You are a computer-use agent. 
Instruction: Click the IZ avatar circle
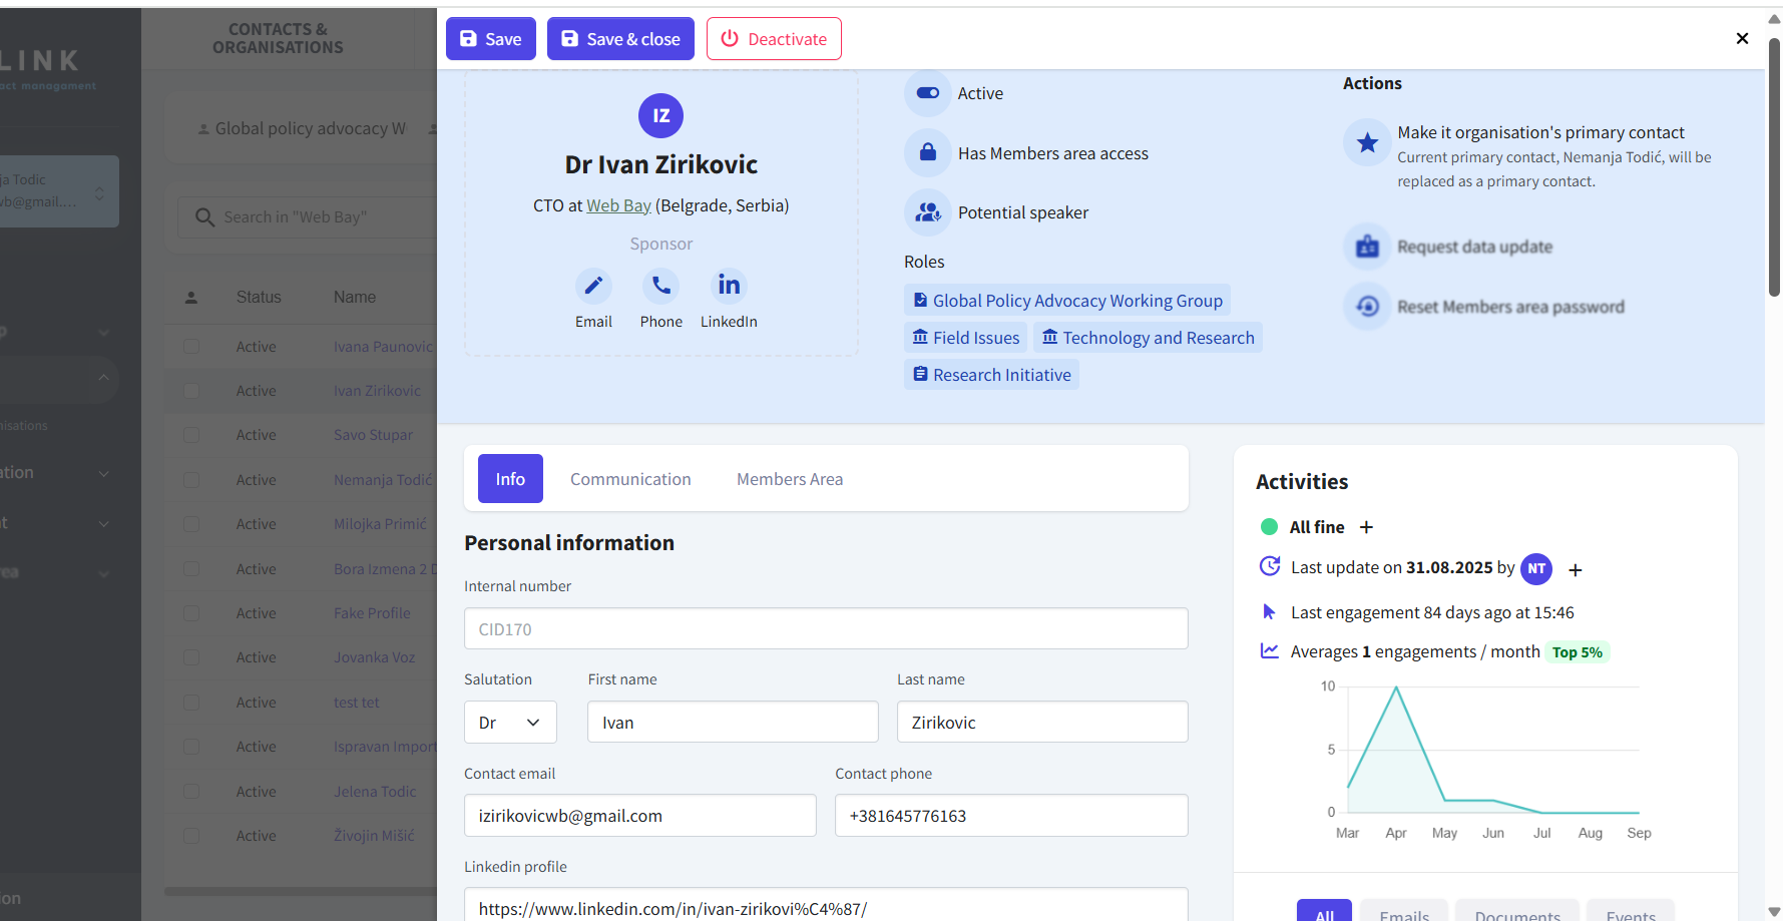[x=661, y=116]
